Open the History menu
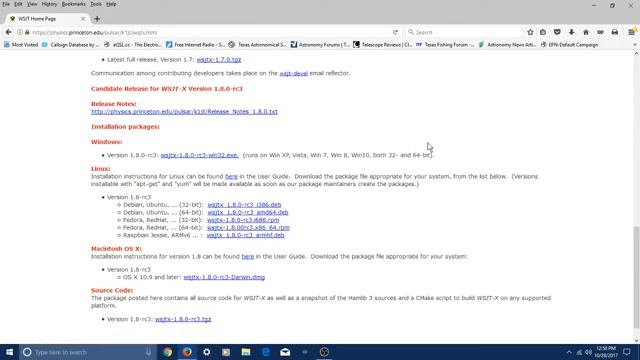The width and height of the screenshot is (640, 360). click(49, 4)
